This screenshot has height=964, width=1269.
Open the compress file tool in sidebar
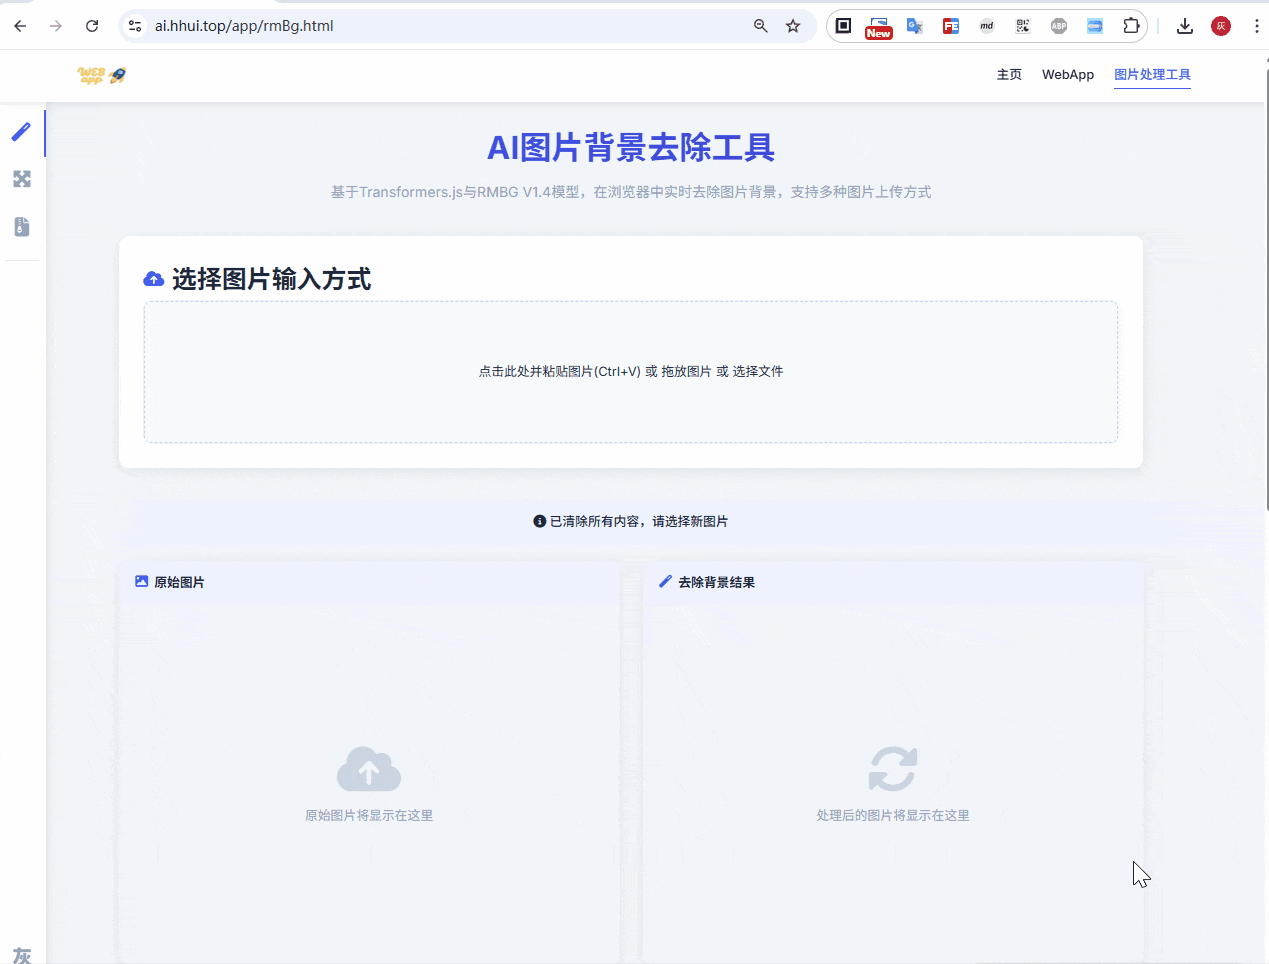coord(22,227)
